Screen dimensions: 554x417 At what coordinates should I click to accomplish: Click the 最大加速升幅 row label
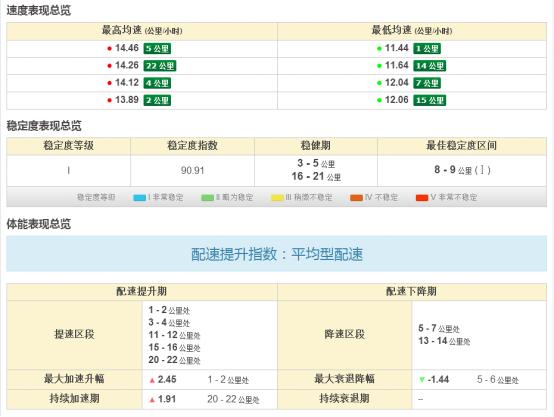pyautogui.click(x=74, y=379)
